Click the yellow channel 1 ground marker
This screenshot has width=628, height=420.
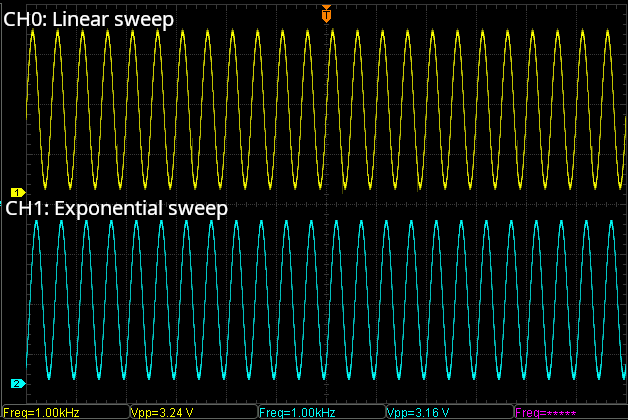click(18, 193)
